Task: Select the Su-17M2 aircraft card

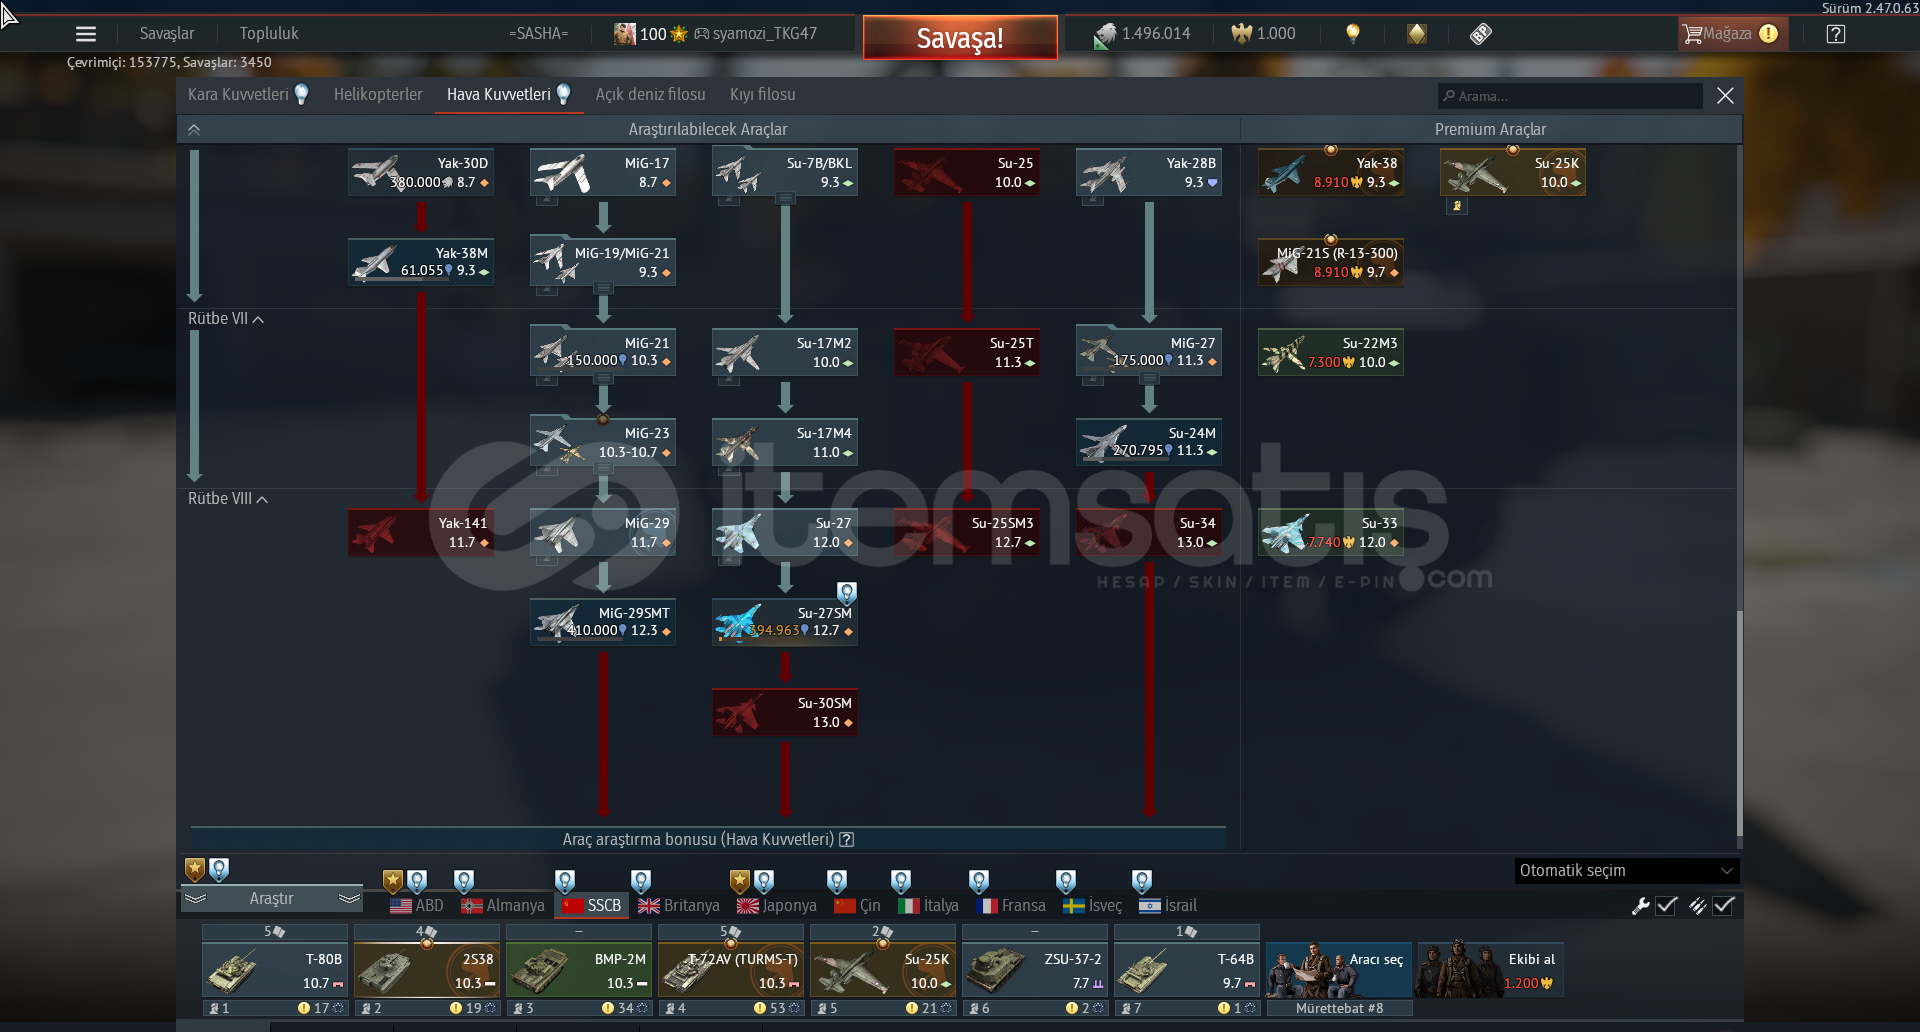Action: pyautogui.click(x=785, y=352)
